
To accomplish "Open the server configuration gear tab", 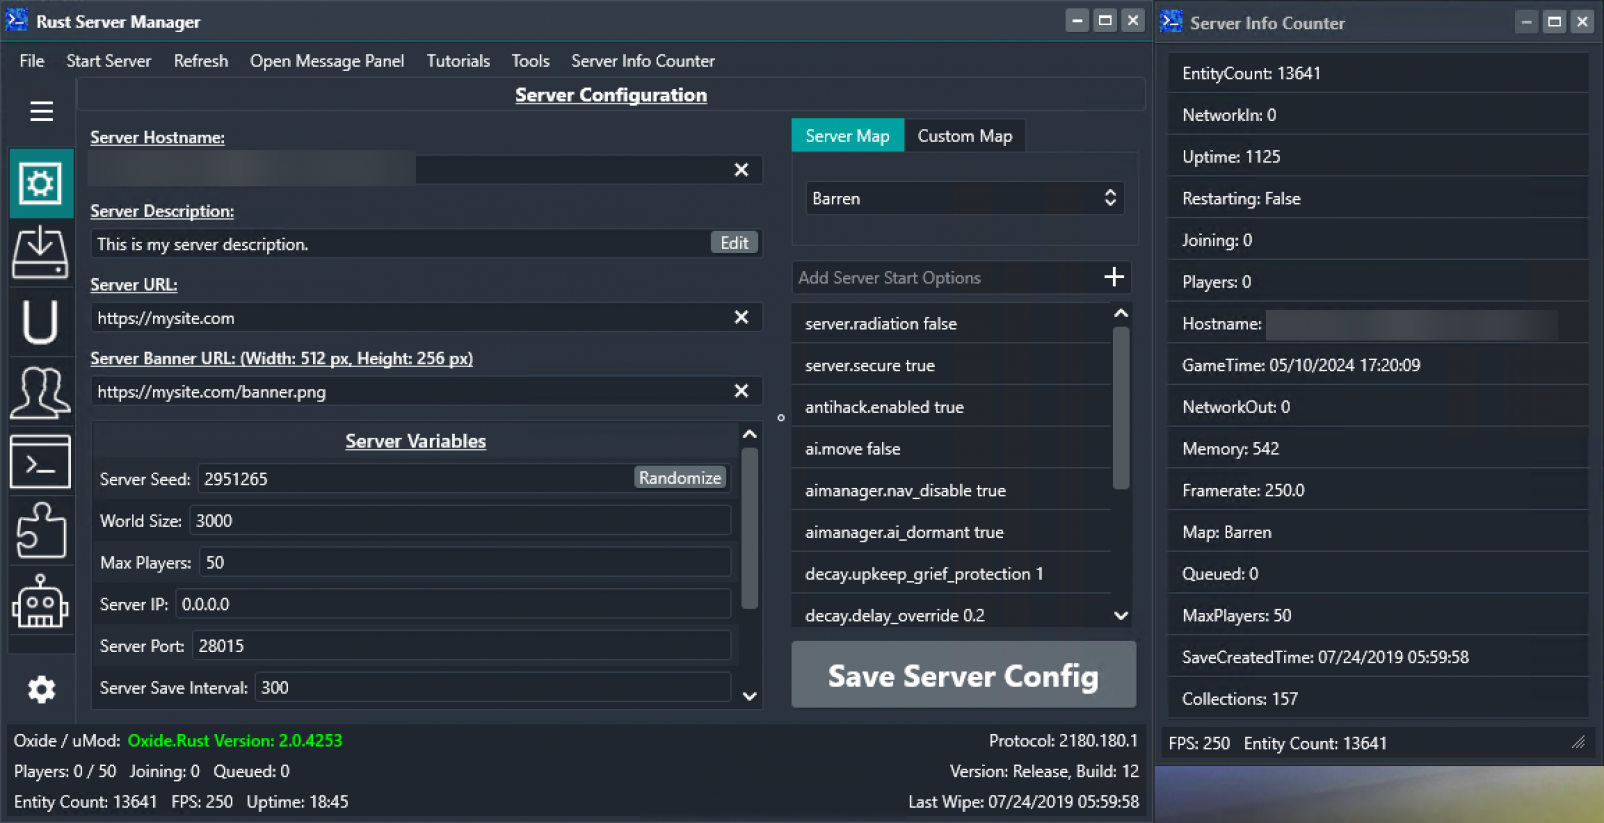I will click(x=41, y=183).
